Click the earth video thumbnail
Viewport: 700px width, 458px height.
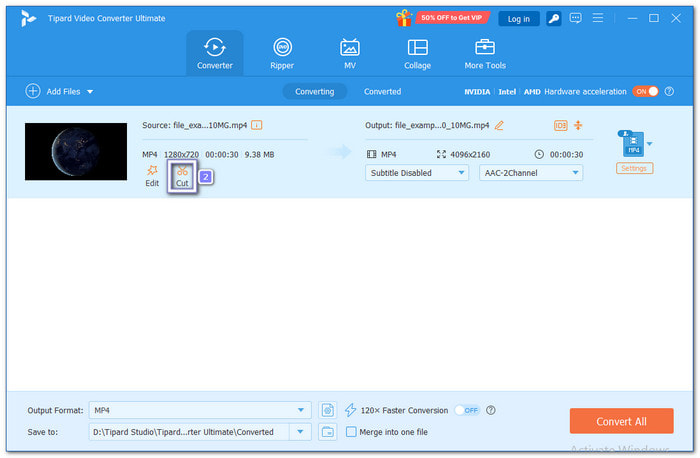[76, 152]
